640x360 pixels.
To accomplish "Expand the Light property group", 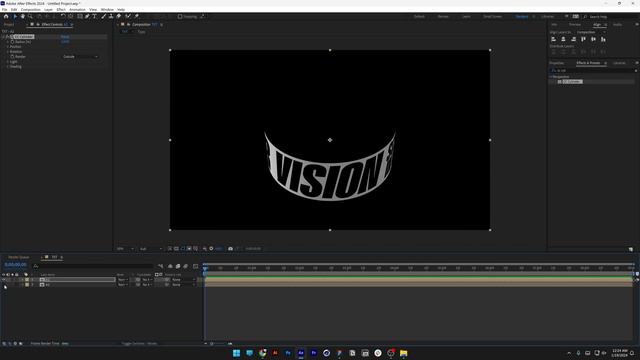I will [x=7, y=62].
